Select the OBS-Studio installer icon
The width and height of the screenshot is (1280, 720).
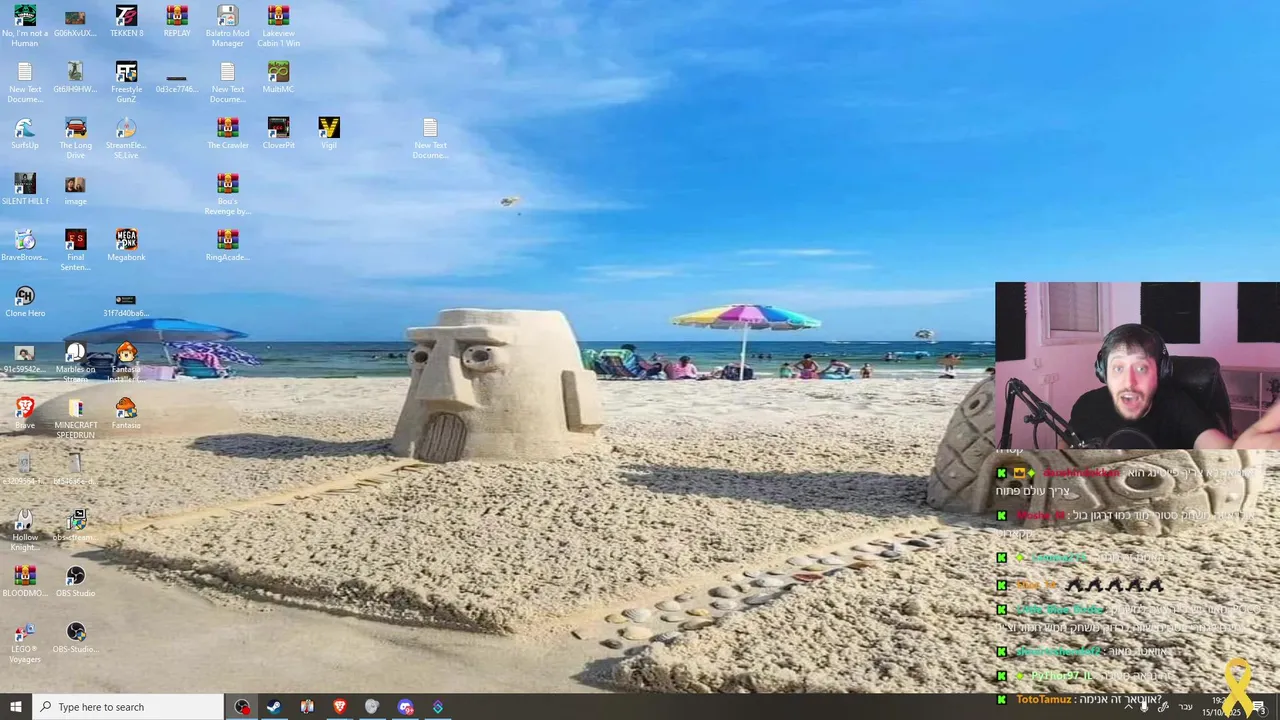click(x=75, y=637)
